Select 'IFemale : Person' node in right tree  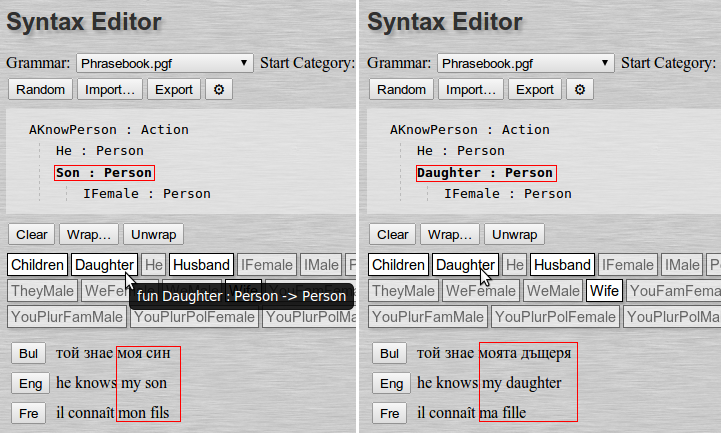(x=508, y=194)
